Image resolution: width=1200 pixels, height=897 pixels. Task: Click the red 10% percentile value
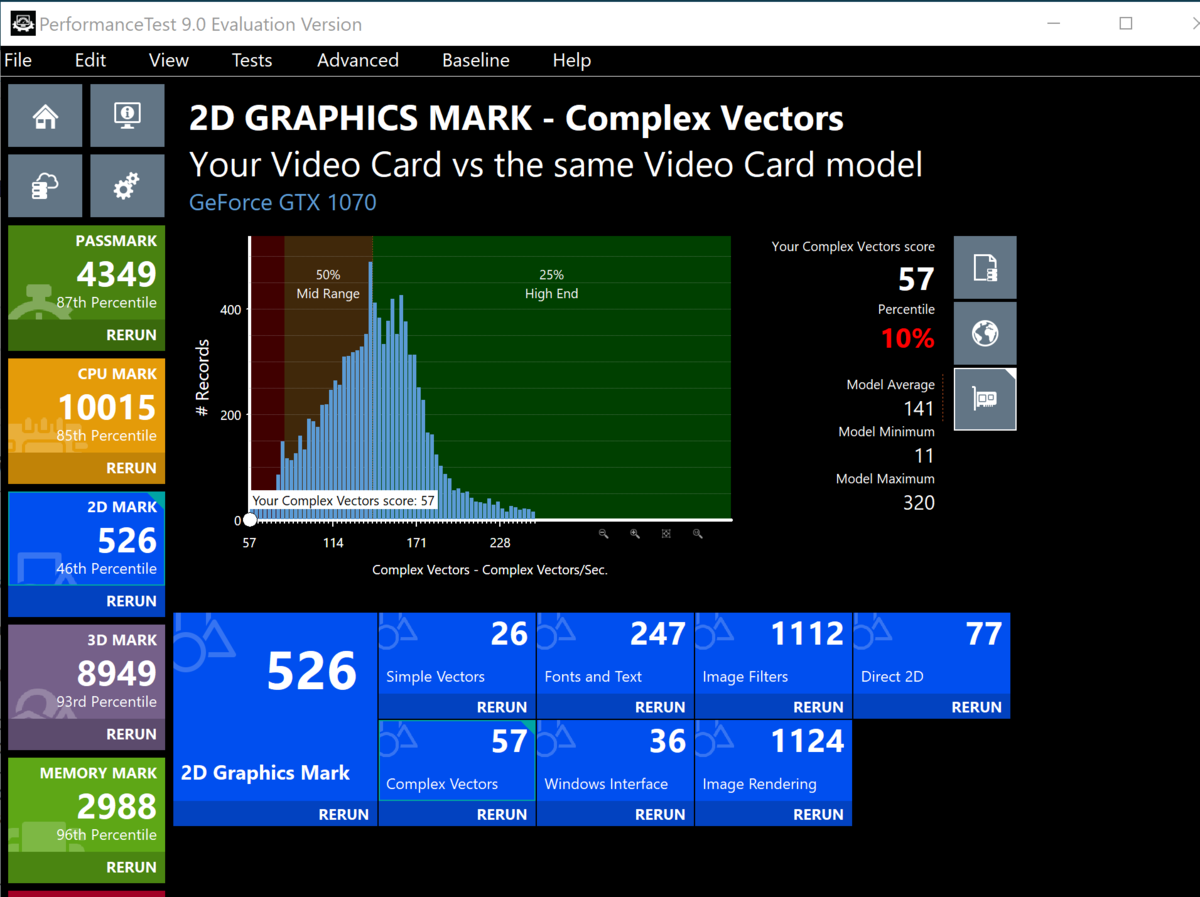pos(908,339)
